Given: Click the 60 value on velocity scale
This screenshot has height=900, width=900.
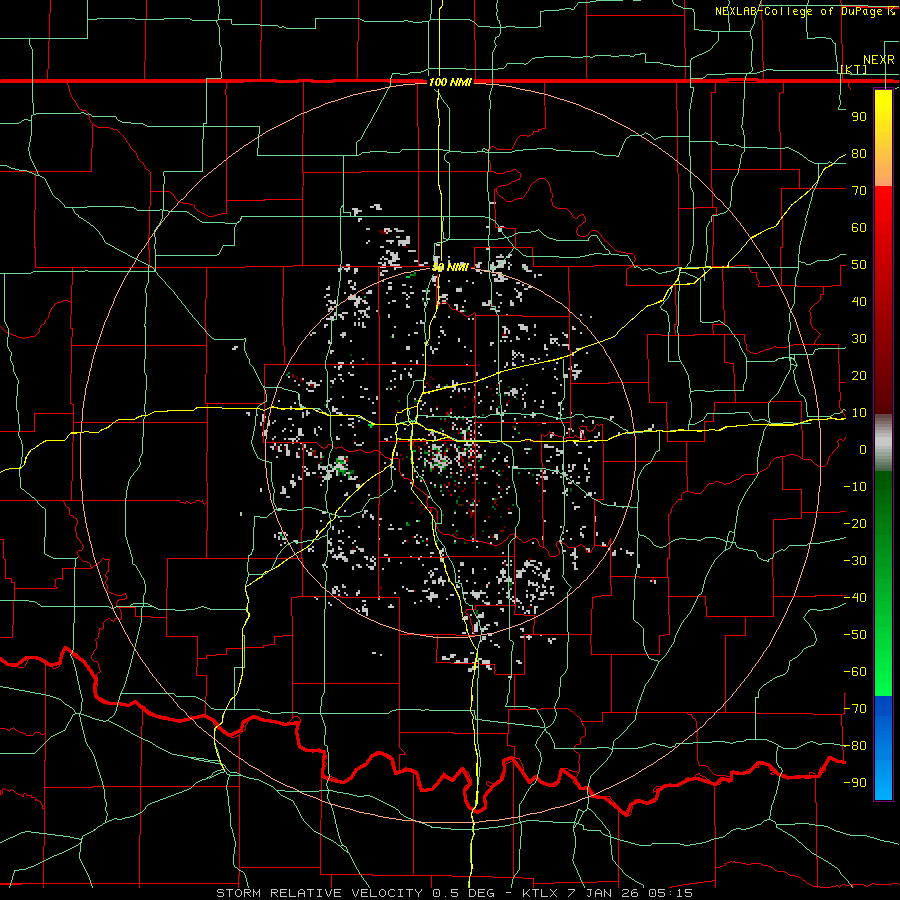Looking at the screenshot, I should click(859, 228).
